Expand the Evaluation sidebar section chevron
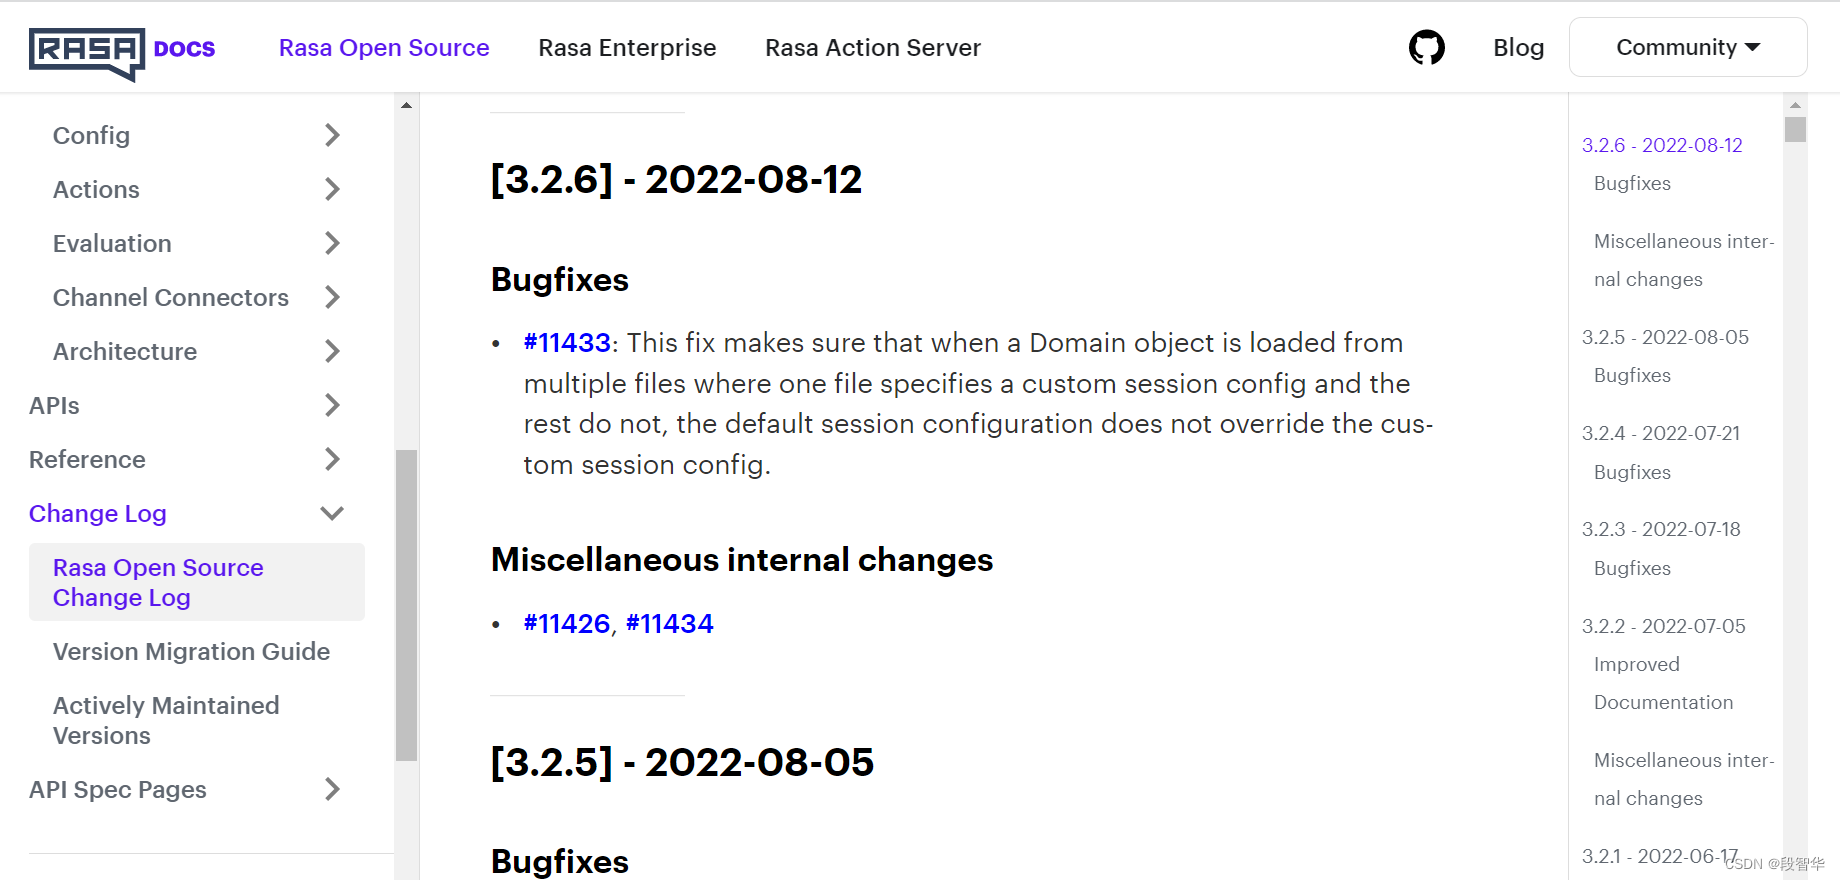 [x=333, y=243]
